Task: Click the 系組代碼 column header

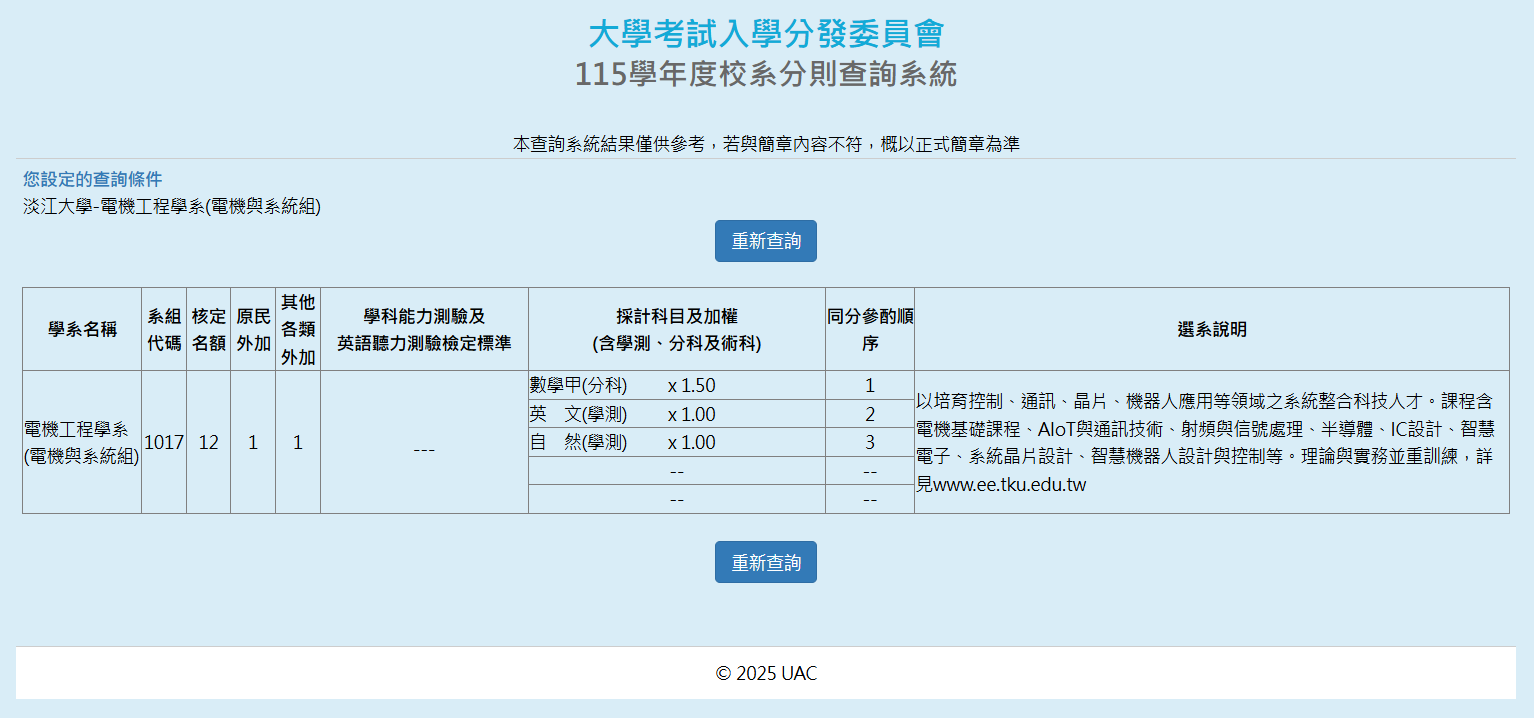Action: [164, 329]
